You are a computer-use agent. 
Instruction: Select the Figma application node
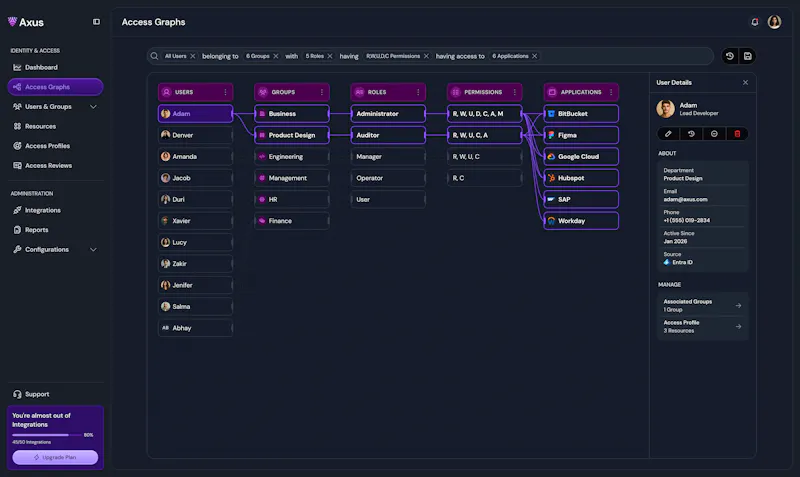tap(581, 135)
